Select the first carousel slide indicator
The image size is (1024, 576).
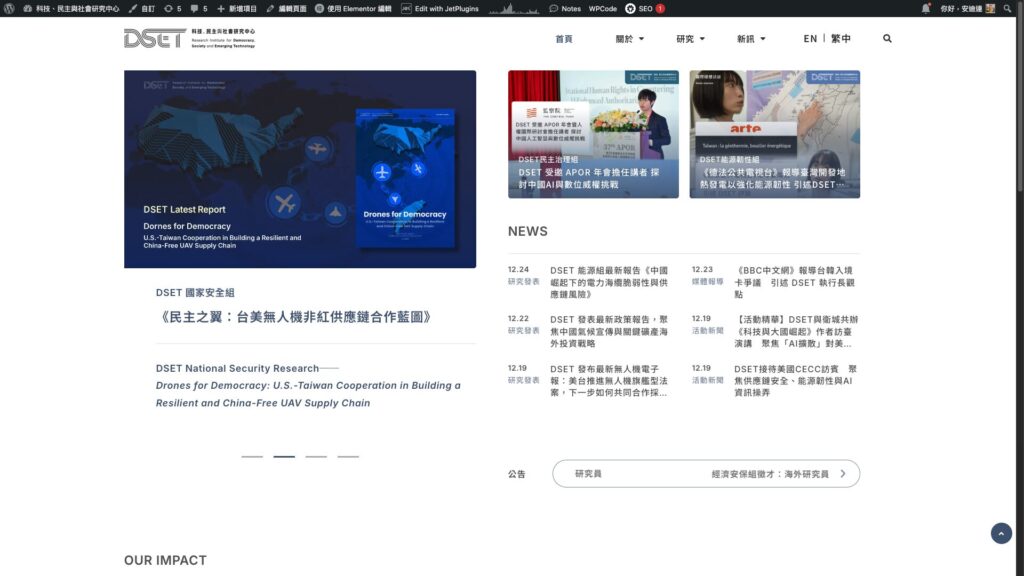252,456
